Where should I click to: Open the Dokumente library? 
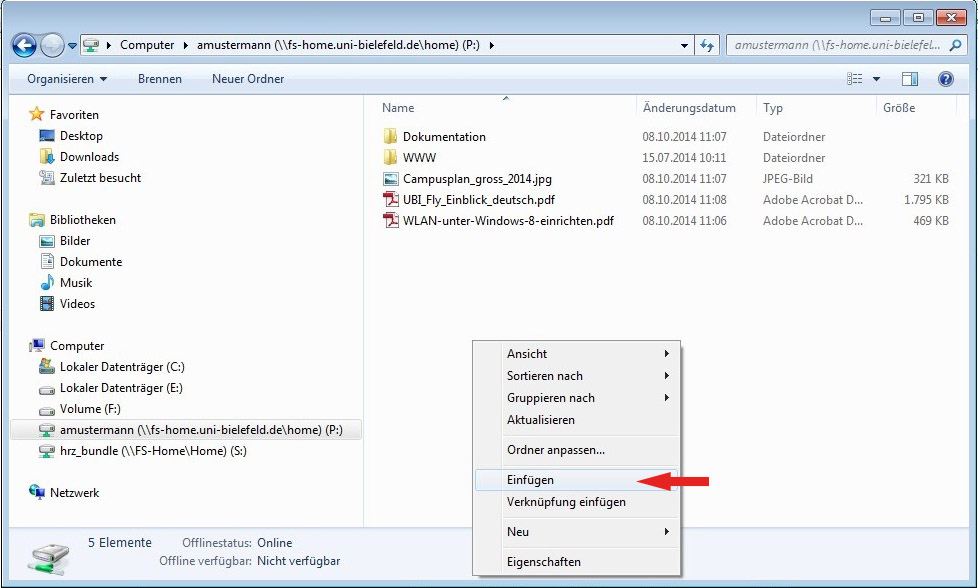[91, 262]
